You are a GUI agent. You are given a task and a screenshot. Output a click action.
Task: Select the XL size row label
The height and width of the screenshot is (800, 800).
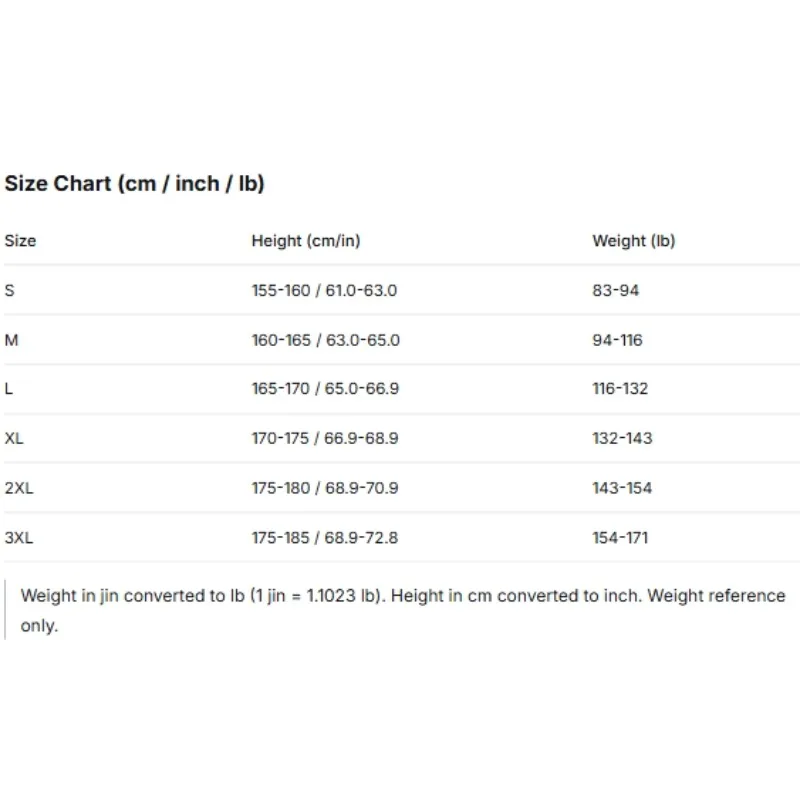tap(14, 438)
